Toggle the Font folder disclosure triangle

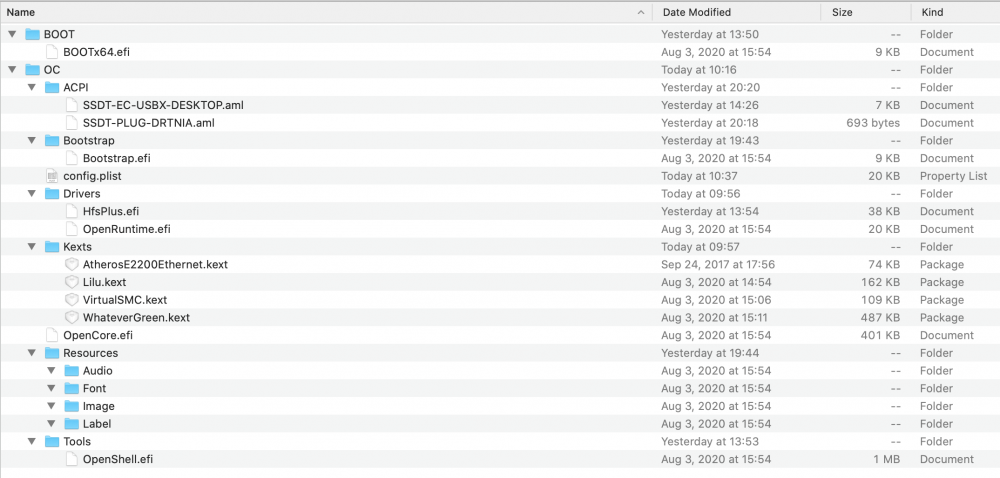tap(52, 388)
